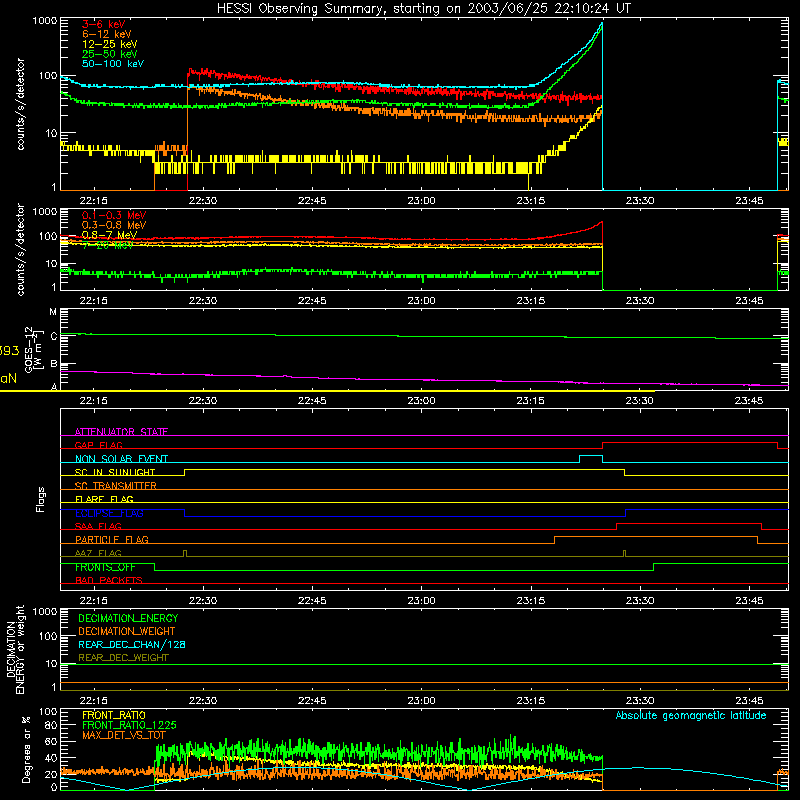Click the 0.3-0.8 MeV legend label
Image resolution: width=800 pixels, height=800 pixels.
coord(114,225)
